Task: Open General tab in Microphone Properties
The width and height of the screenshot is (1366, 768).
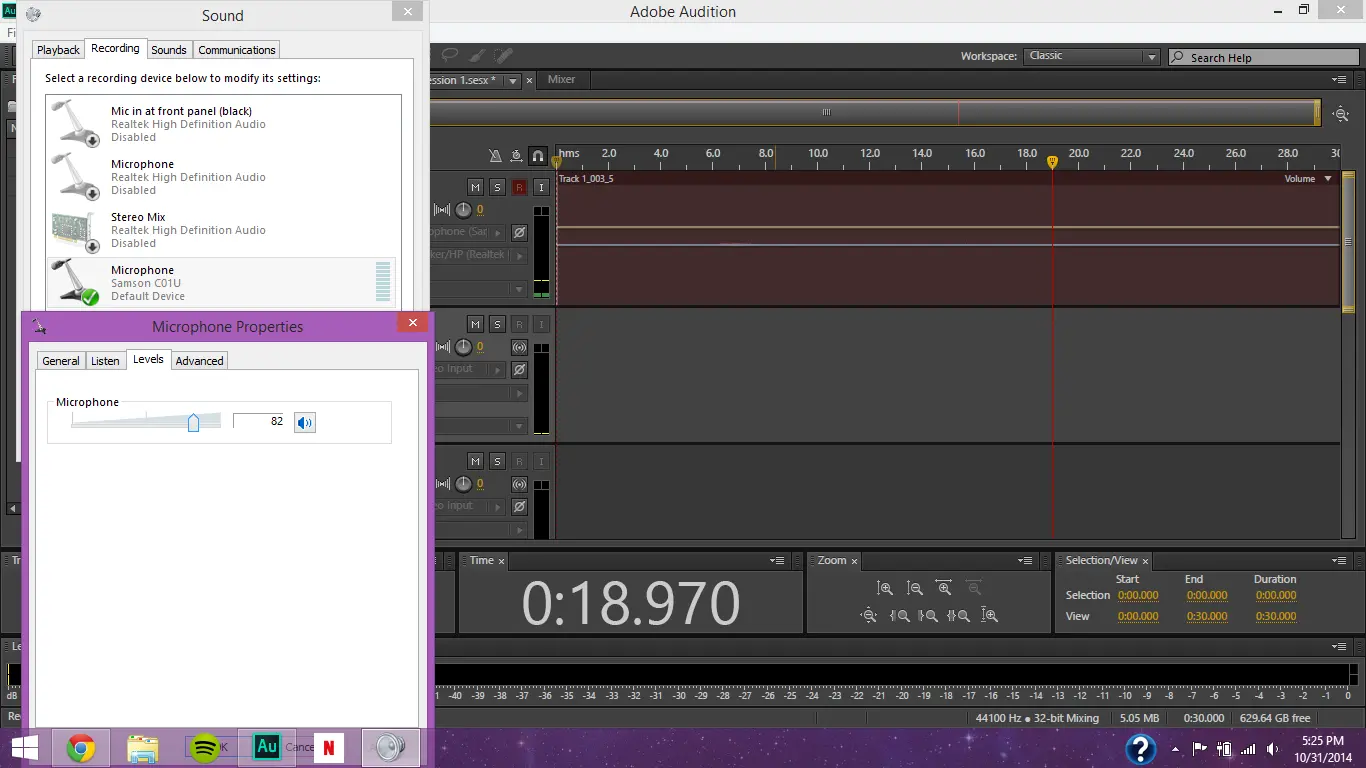Action: tap(61, 361)
